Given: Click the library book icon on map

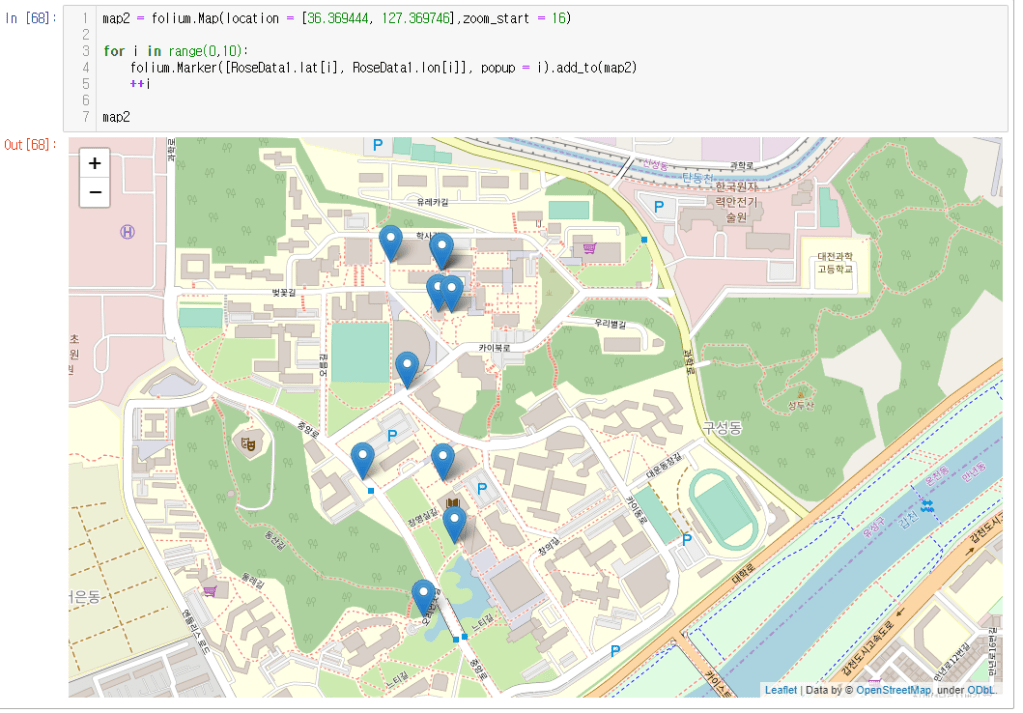Looking at the screenshot, I should [453, 501].
